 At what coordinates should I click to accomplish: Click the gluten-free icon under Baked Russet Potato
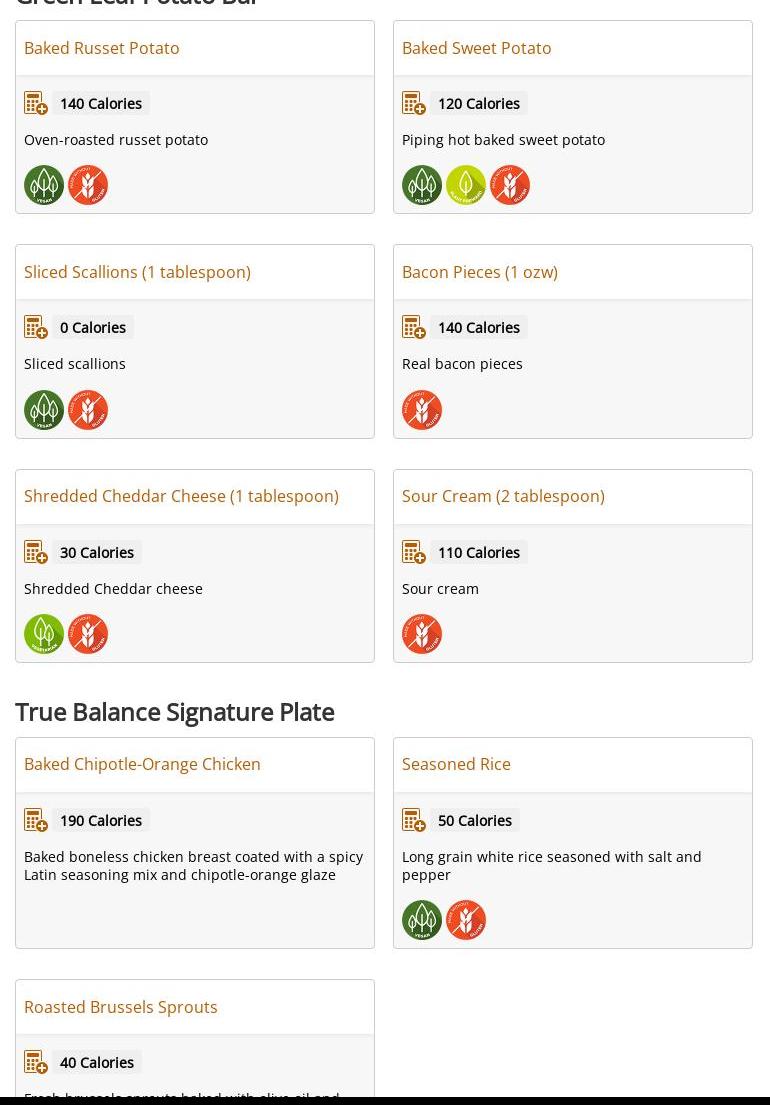[88, 185]
